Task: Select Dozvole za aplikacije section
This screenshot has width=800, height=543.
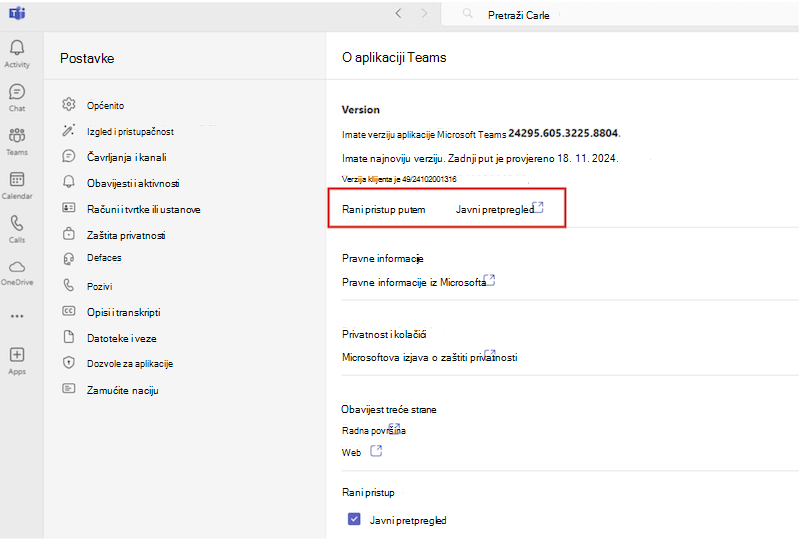Action: [x=130, y=364]
